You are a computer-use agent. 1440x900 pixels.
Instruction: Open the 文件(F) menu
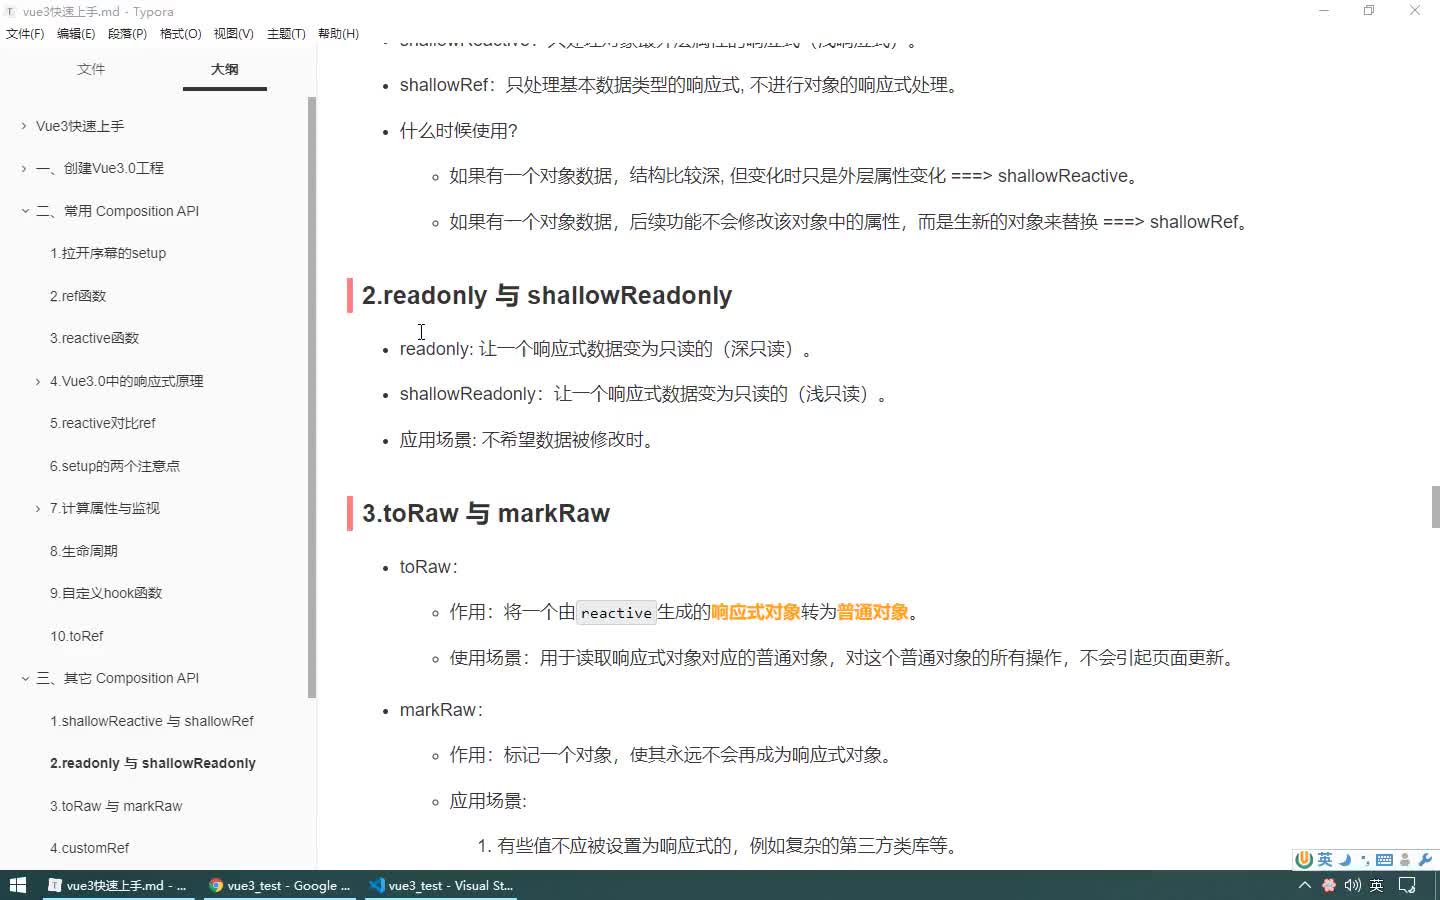click(25, 34)
